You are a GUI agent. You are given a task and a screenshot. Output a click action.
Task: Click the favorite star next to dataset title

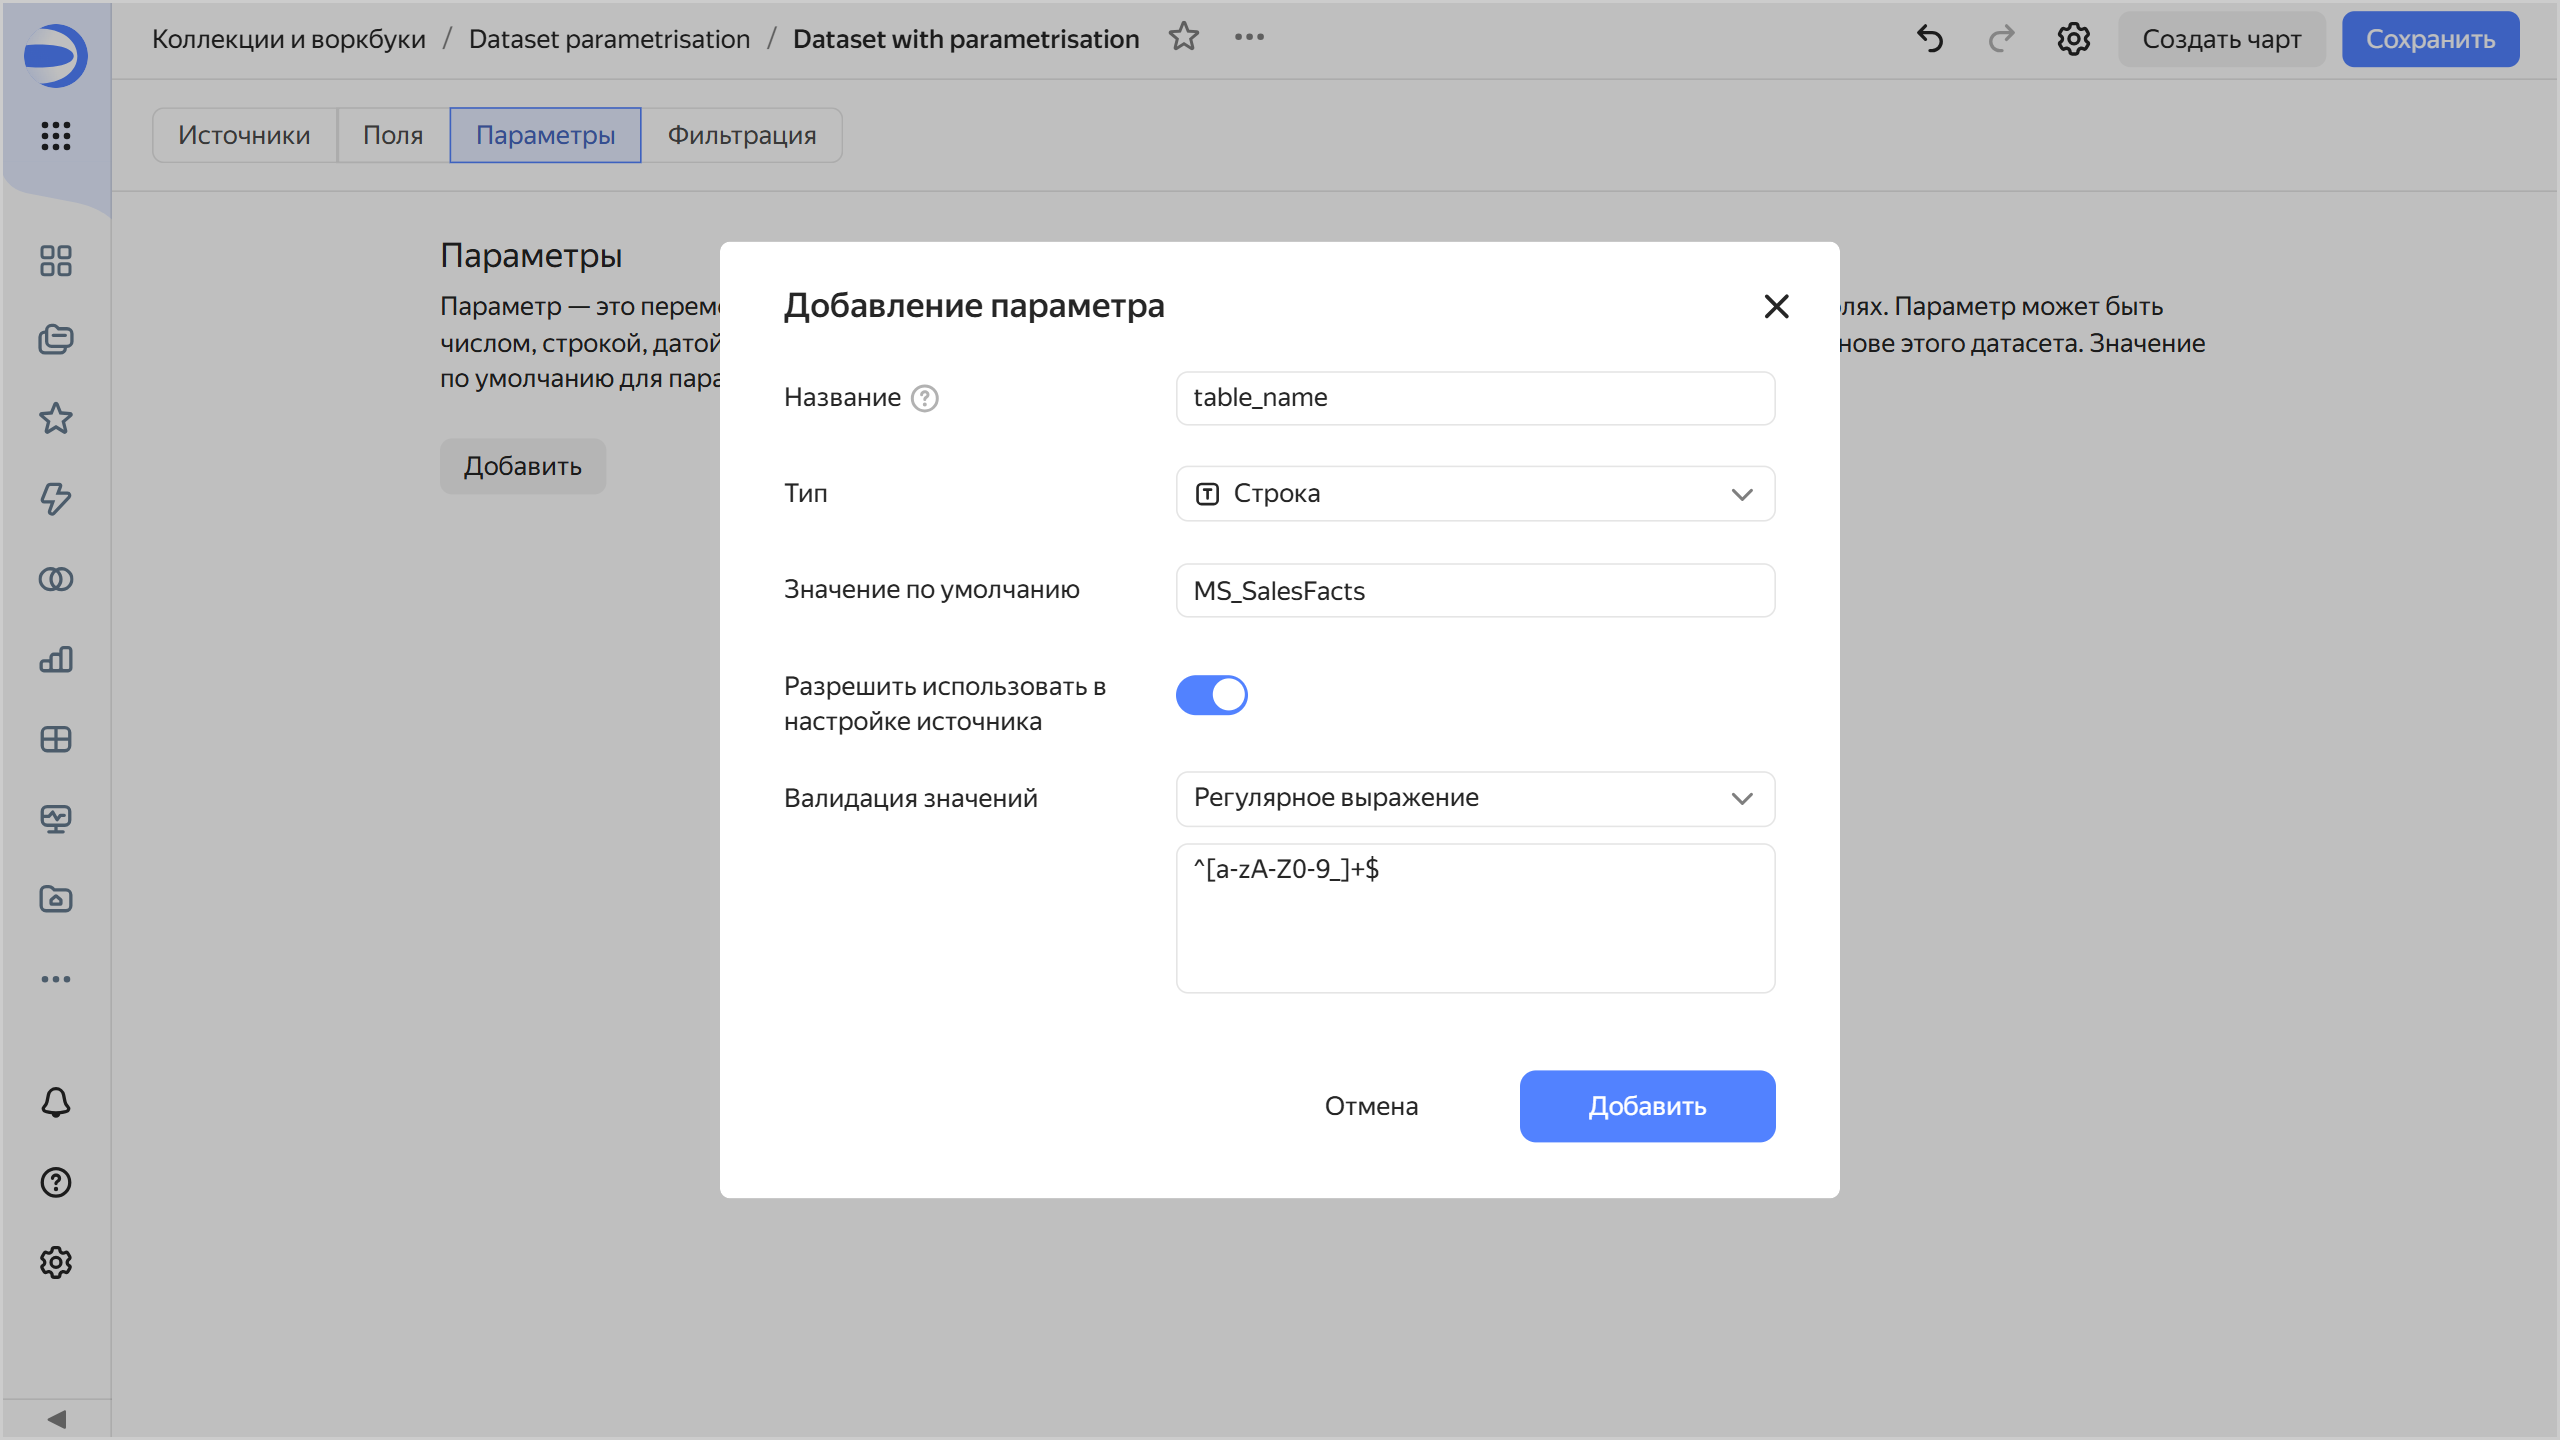[x=1184, y=37]
